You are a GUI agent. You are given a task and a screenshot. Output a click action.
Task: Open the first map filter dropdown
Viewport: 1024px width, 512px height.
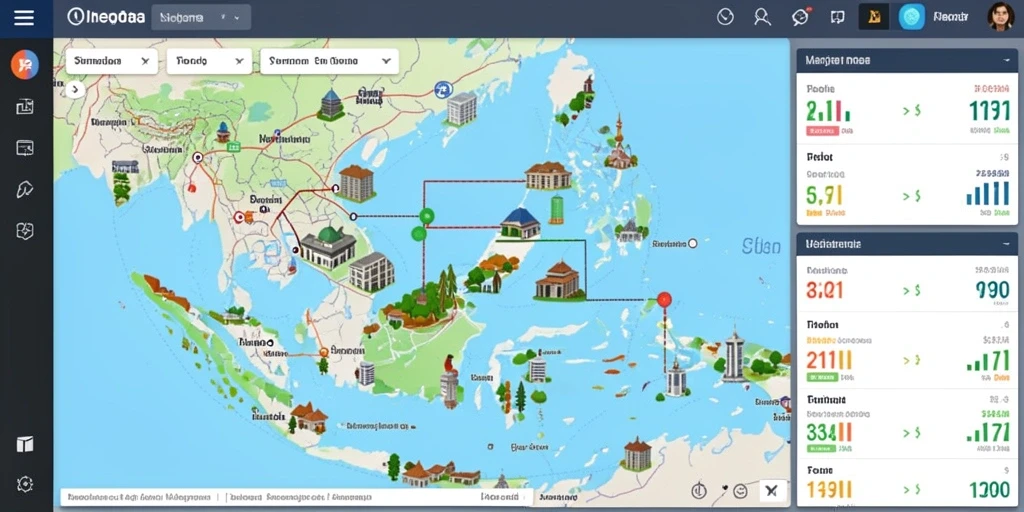tap(112, 61)
